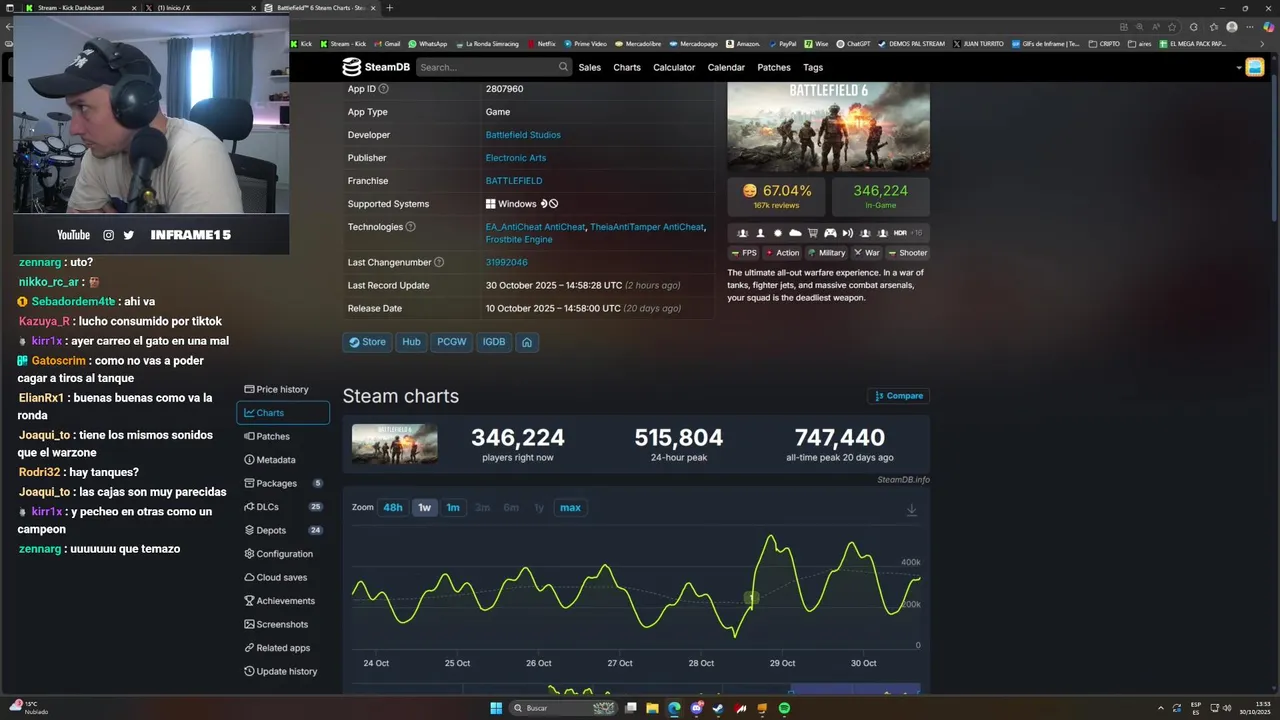Viewport: 1280px width, 720px height.
Task: Open the home website icon button
Action: point(527,342)
